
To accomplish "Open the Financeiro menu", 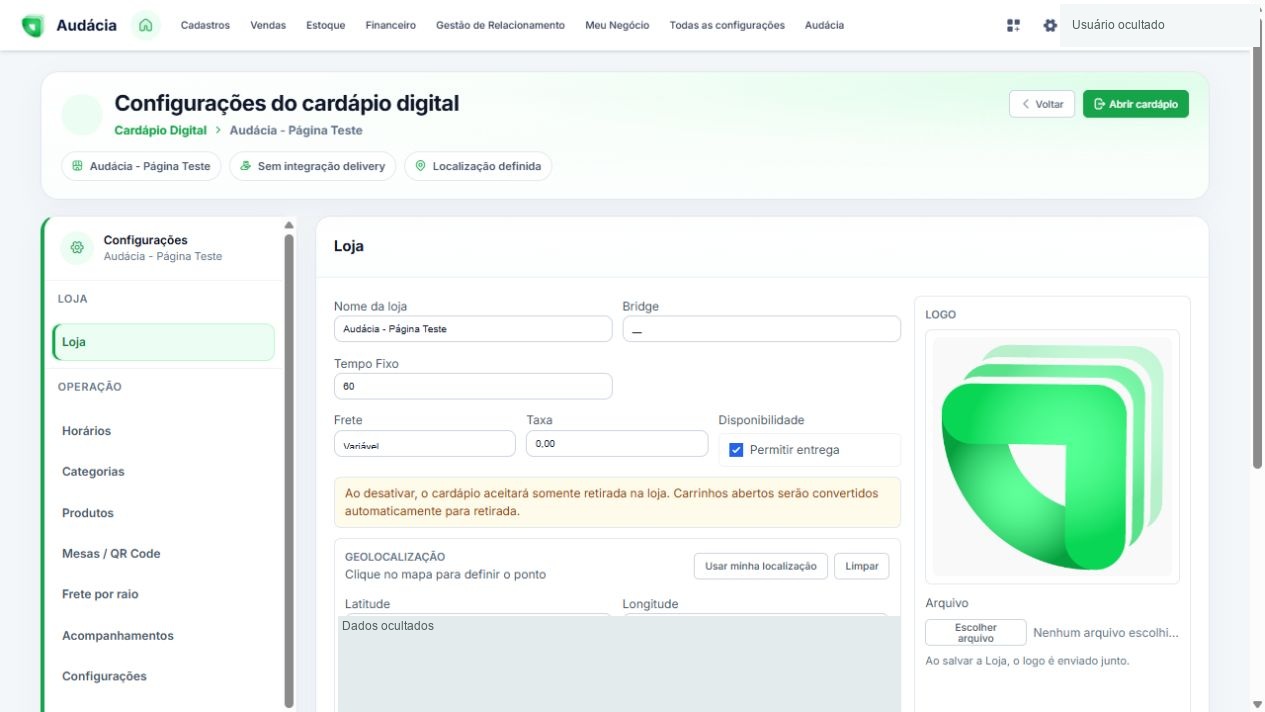I will coord(391,25).
